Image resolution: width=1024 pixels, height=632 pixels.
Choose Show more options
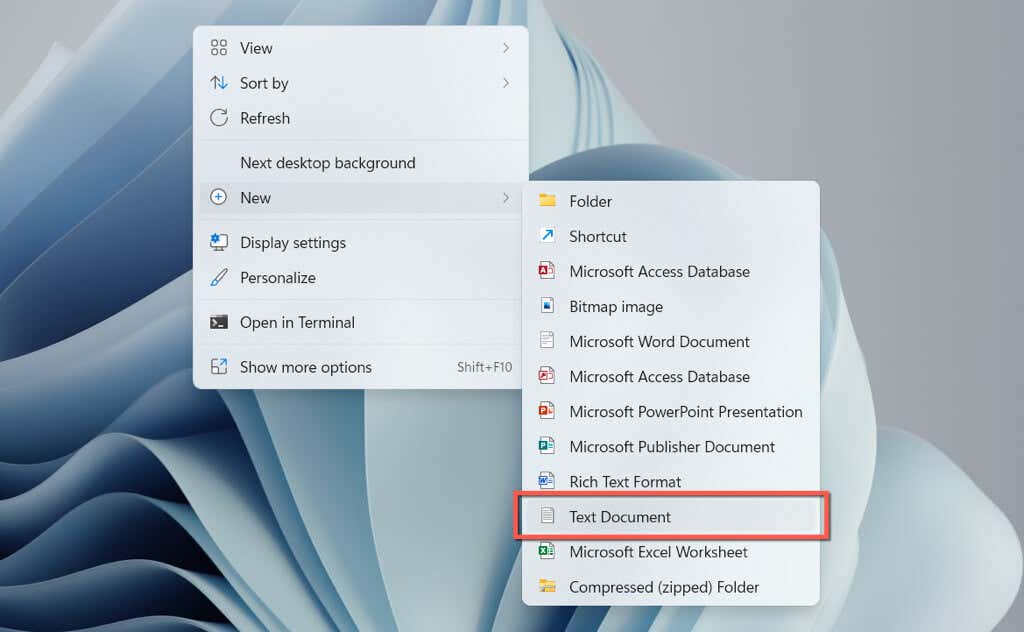click(360, 367)
